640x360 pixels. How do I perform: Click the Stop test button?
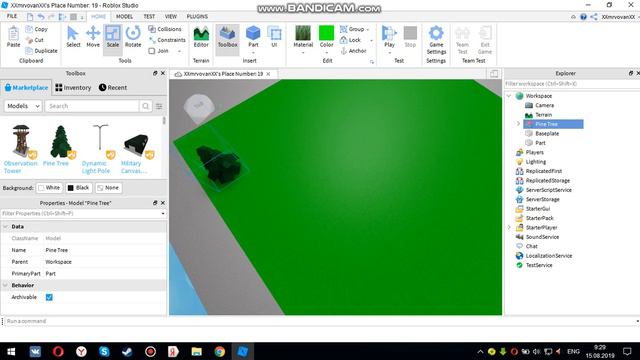pyautogui.click(x=410, y=36)
